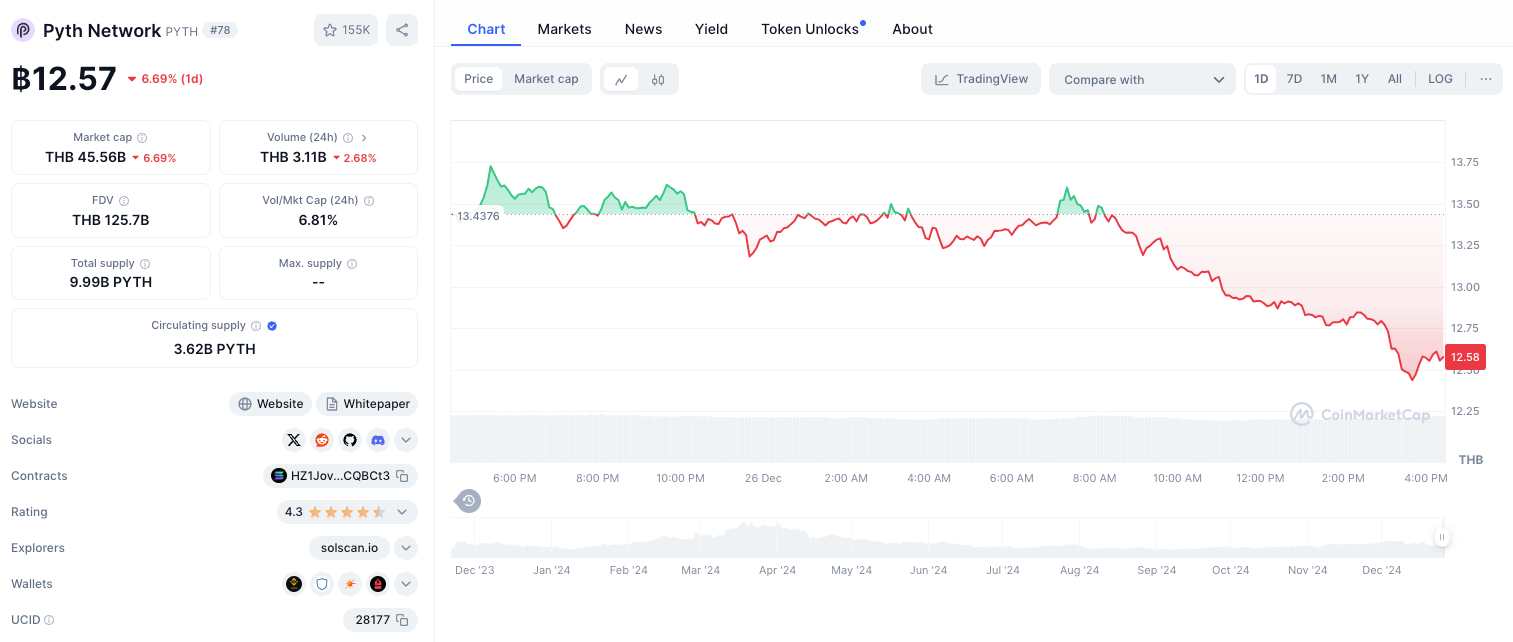Screen dimensions: 1513x642
Task: Click the chart history clock icon
Action: 468,500
